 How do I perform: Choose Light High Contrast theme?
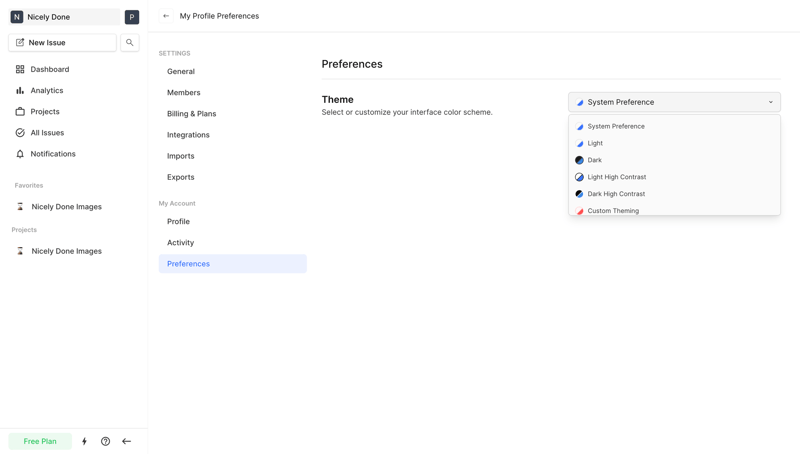point(616,177)
